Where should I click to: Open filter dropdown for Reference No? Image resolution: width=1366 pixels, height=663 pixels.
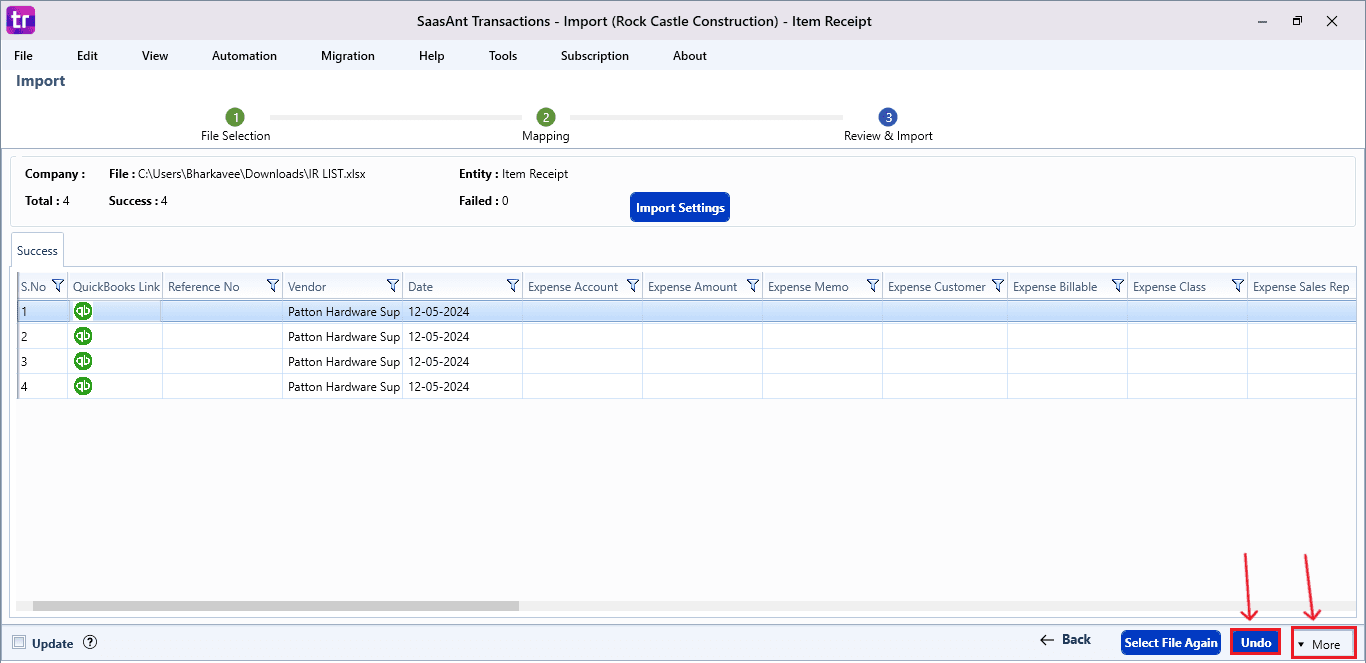coord(272,286)
